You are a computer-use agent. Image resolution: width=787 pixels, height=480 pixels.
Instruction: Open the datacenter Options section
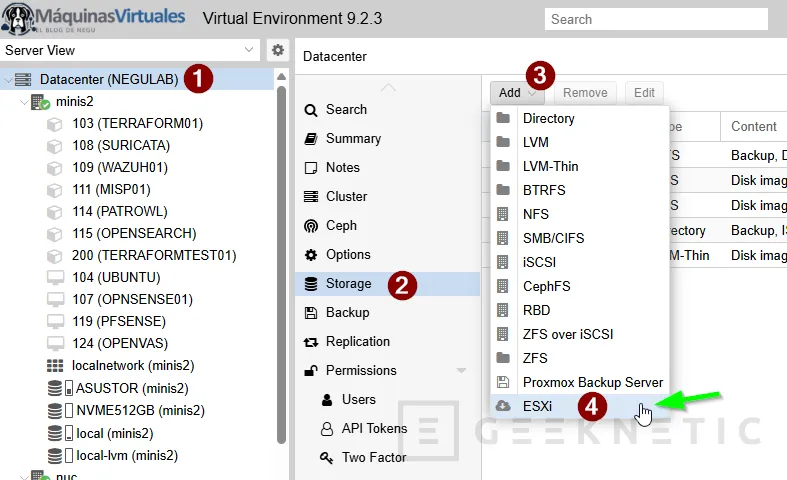pos(348,255)
